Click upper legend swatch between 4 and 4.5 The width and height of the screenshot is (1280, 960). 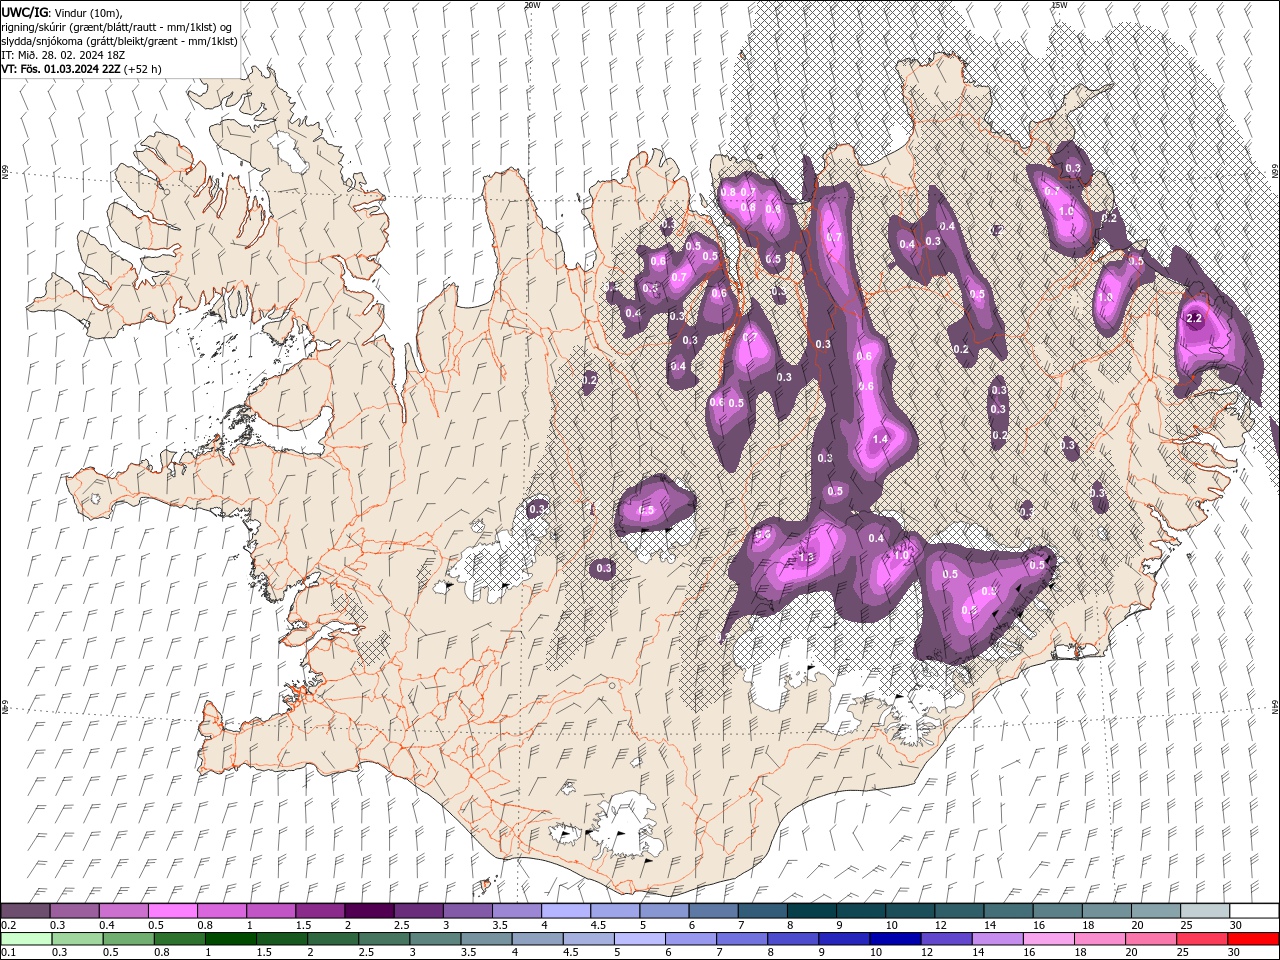(x=565, y=911)
